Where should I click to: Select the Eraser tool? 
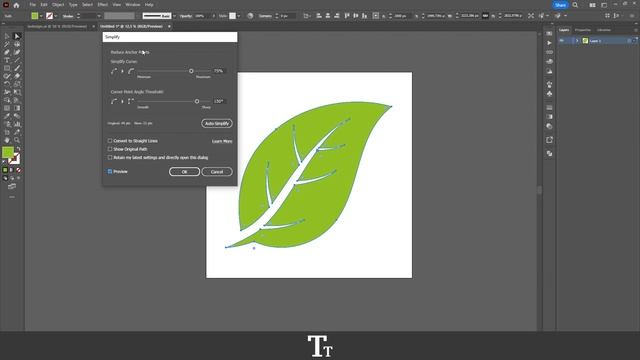(x=17, y=76)
